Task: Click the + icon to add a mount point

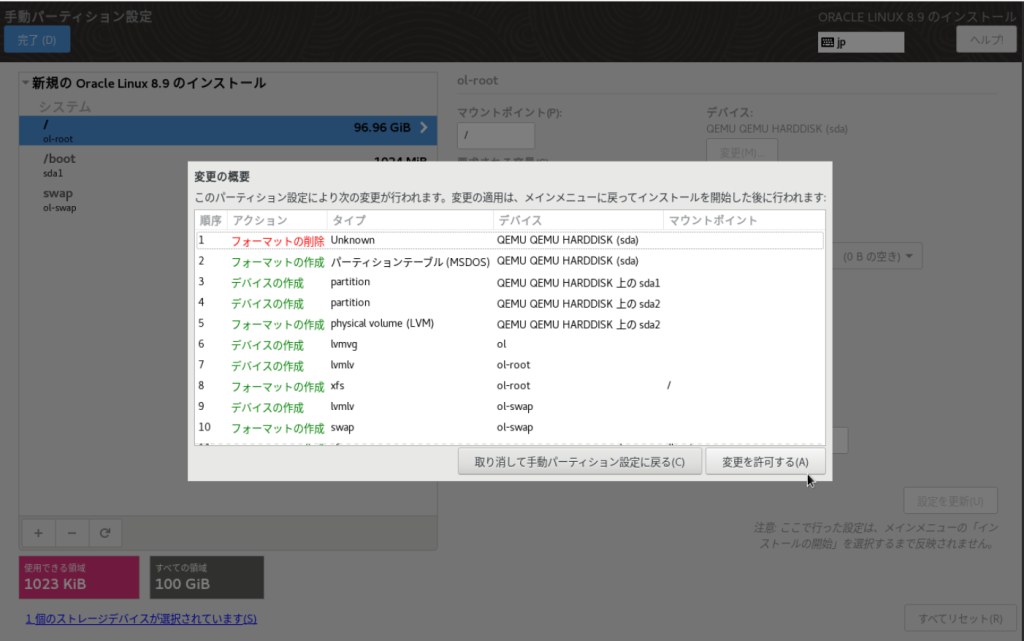Action: click(38, 532)
